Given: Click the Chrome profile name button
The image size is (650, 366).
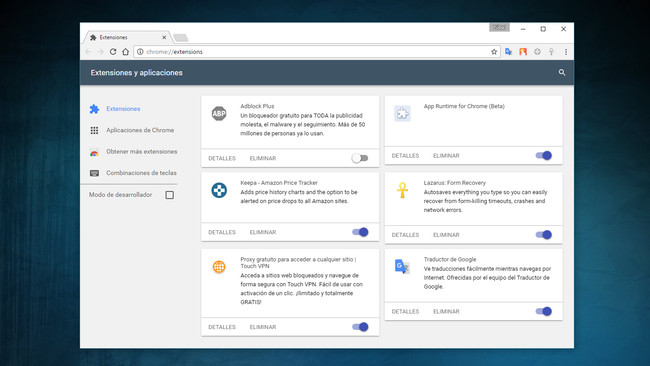Looking at the screenshot, I should [499, 27].
